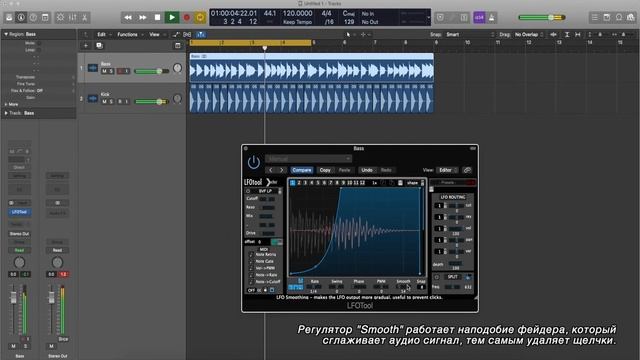640x360 pixels.
Task: Open the List Editors icon
Action: pos(595,18)
